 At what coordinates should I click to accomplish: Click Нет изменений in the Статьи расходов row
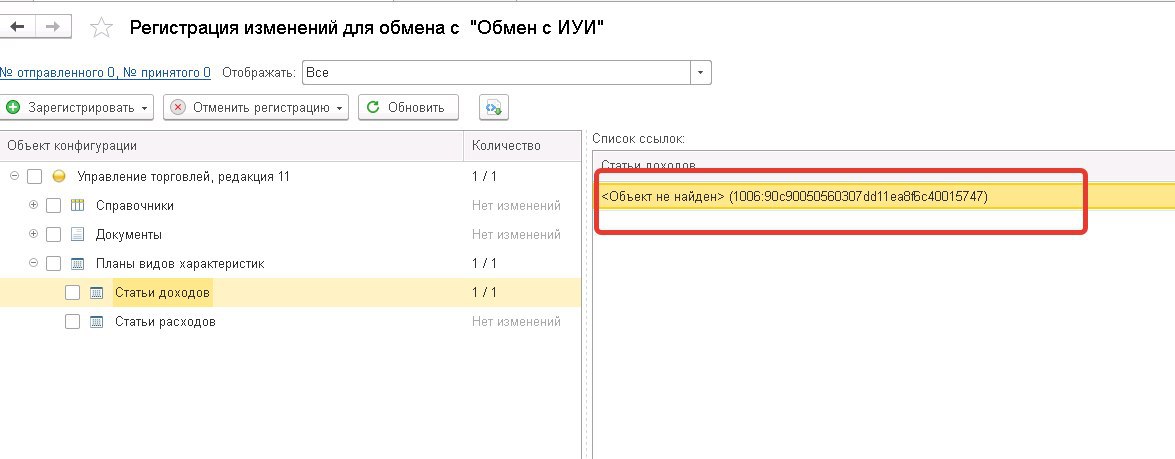click(x=516, y=322)
